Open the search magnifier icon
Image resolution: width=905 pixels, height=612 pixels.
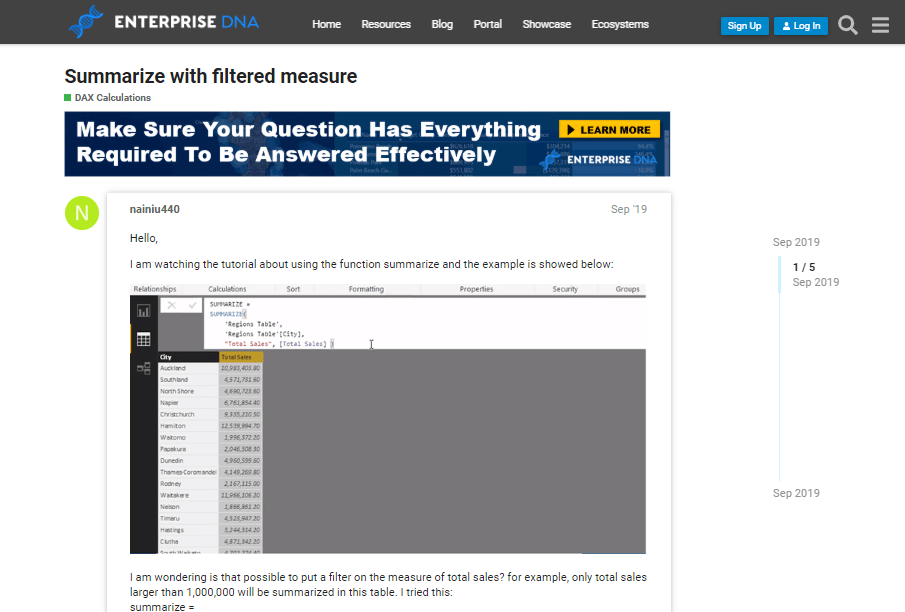847,25
